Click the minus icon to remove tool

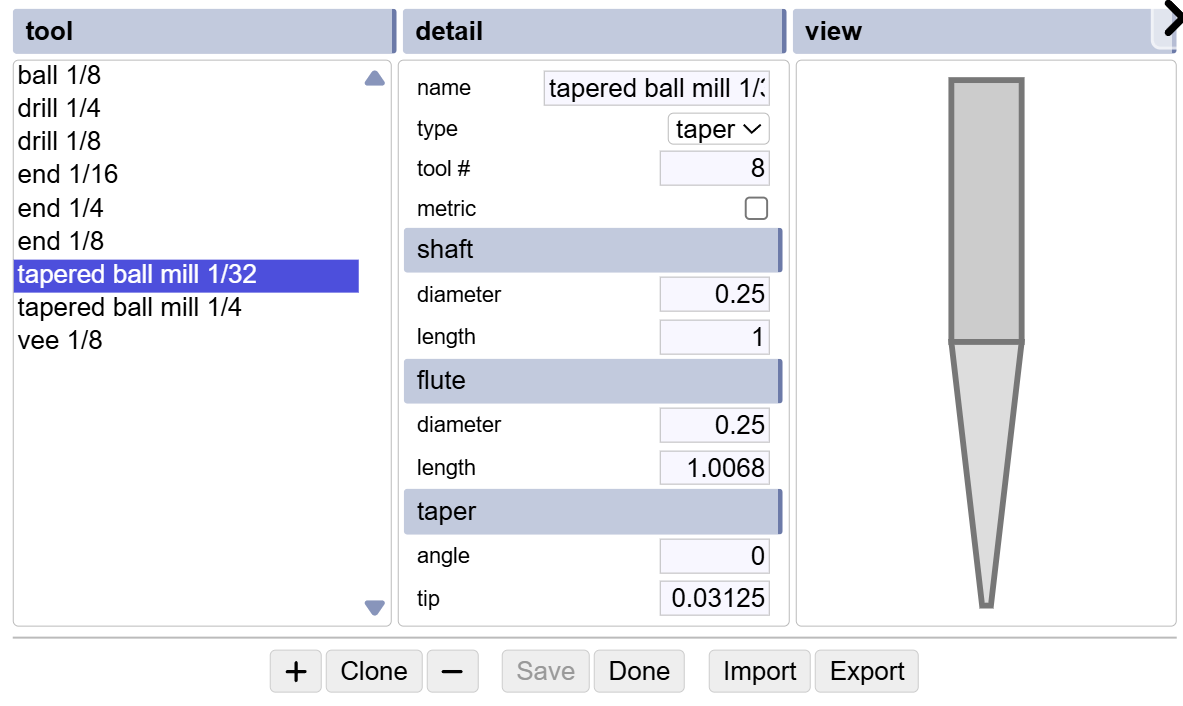[452, 671]
